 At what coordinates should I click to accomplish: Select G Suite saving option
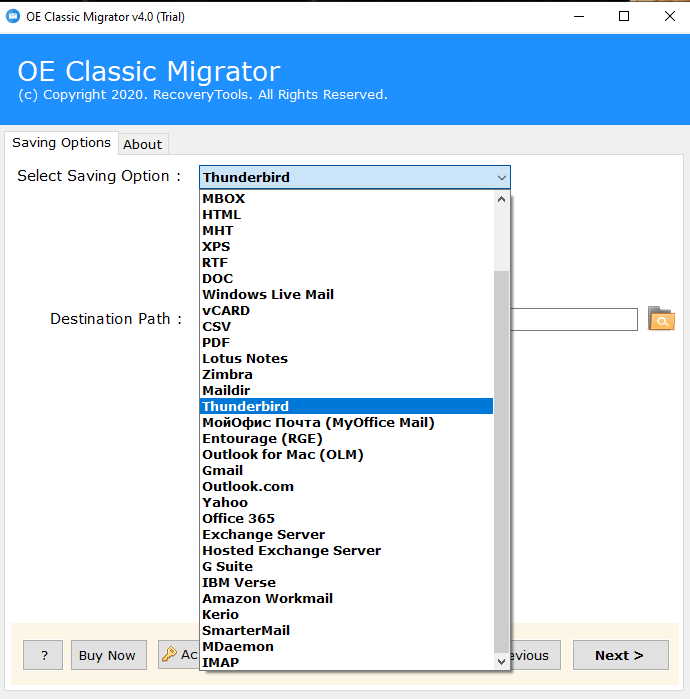pyautogui.click(x=347, y=567)
